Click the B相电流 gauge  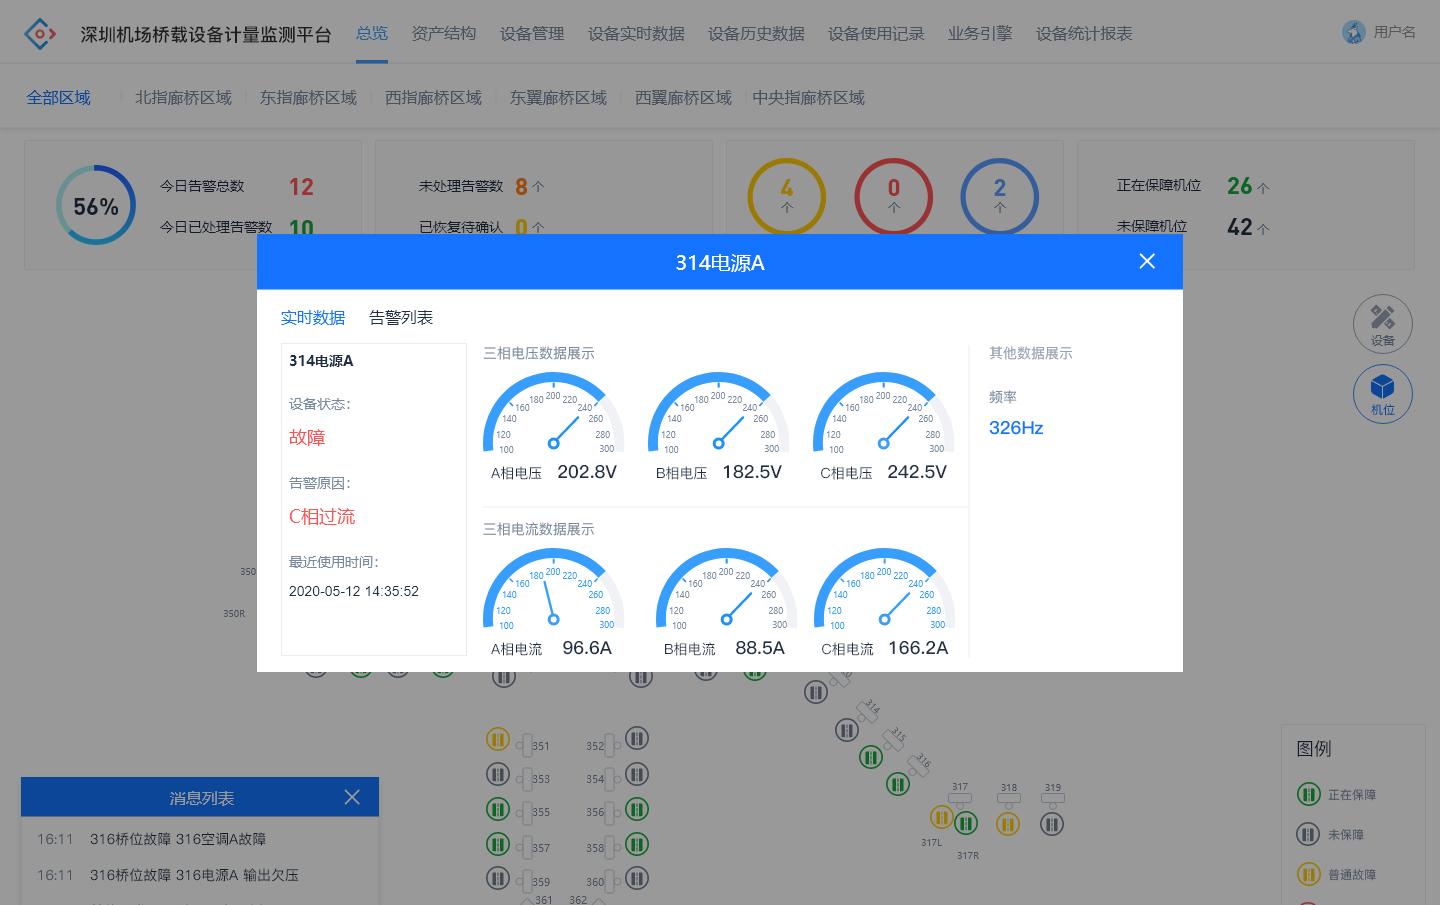pyautogui.click(x=726, y=589)
